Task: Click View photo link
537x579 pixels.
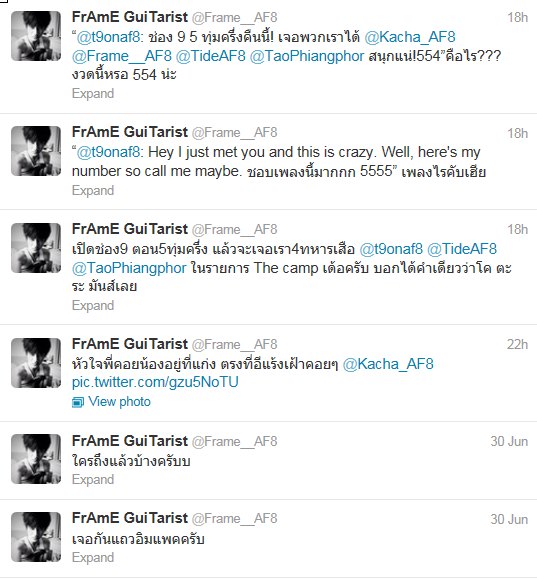Action: (x=119, y=402)
